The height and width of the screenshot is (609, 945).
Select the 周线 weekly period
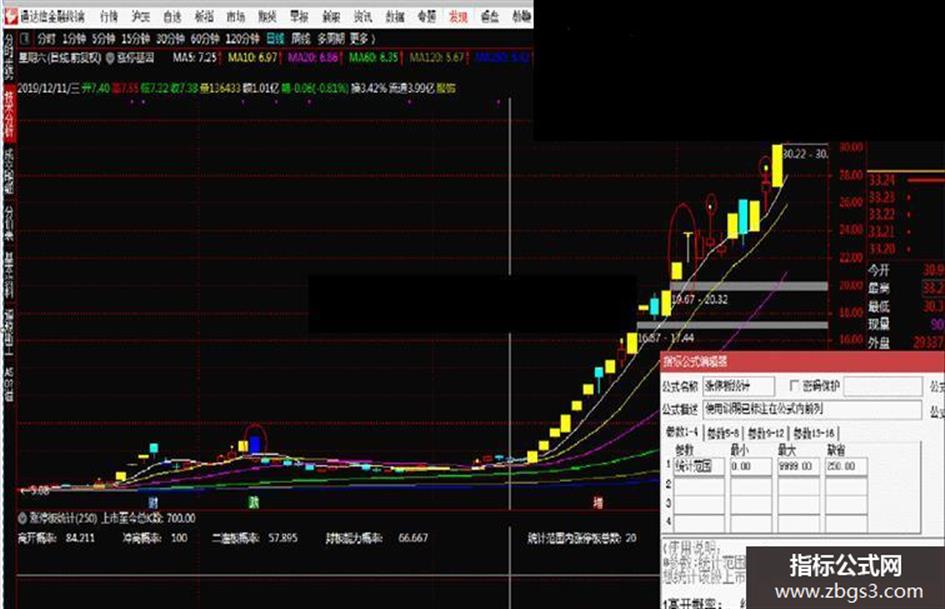tap(301, 39)
